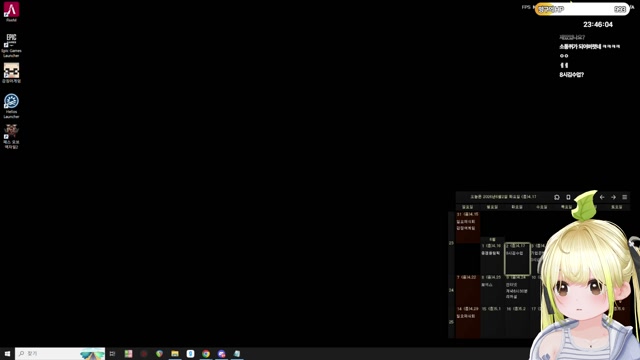Select the highlighted day 2 calendar cell

[x=517, y=259]
